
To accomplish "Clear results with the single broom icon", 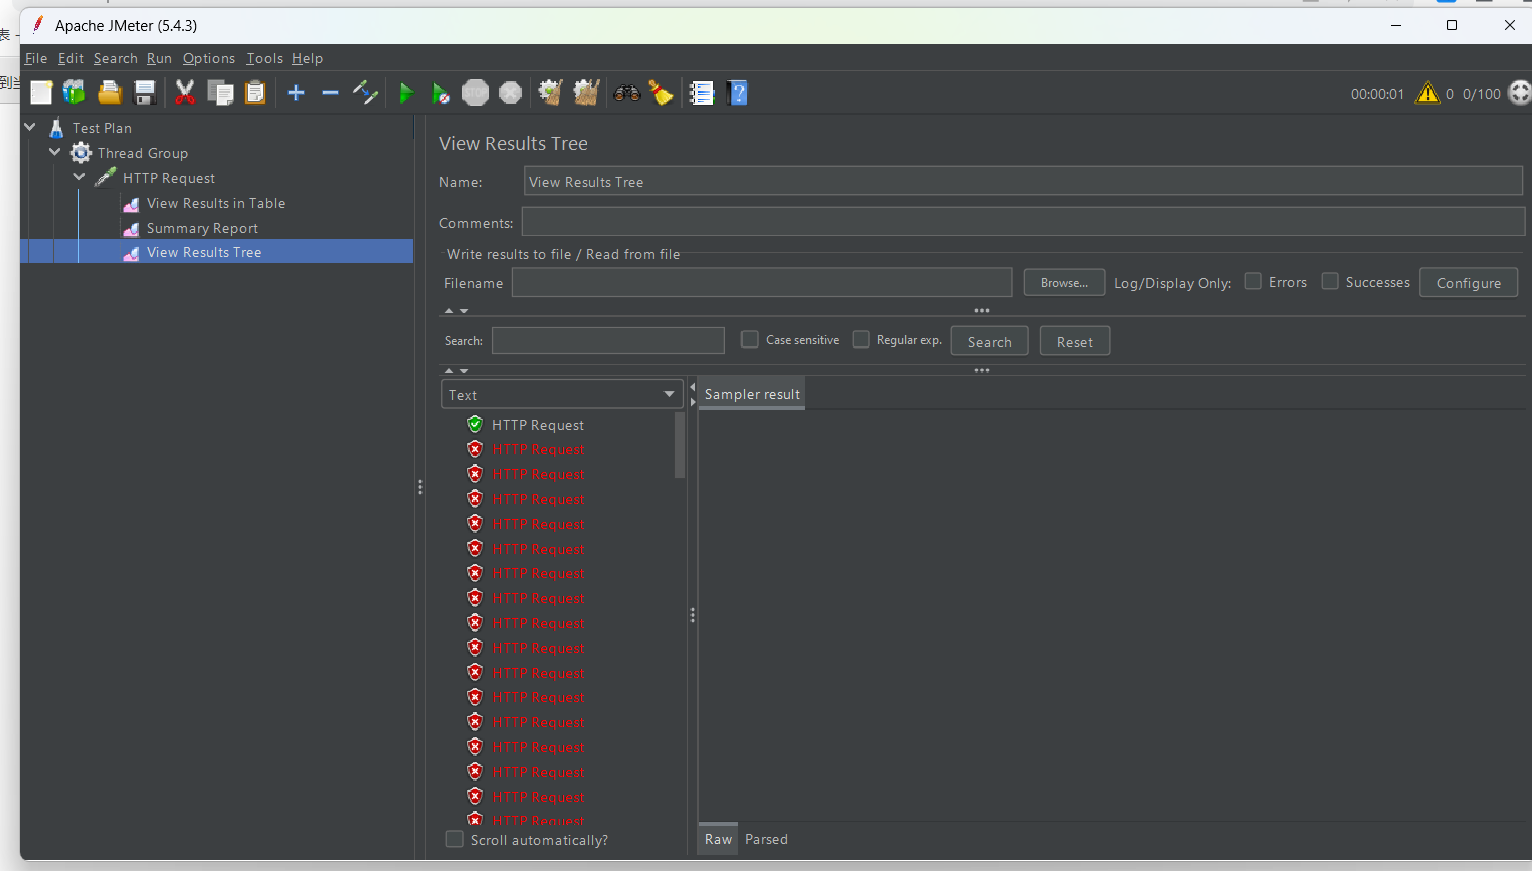I will [550, 93].
